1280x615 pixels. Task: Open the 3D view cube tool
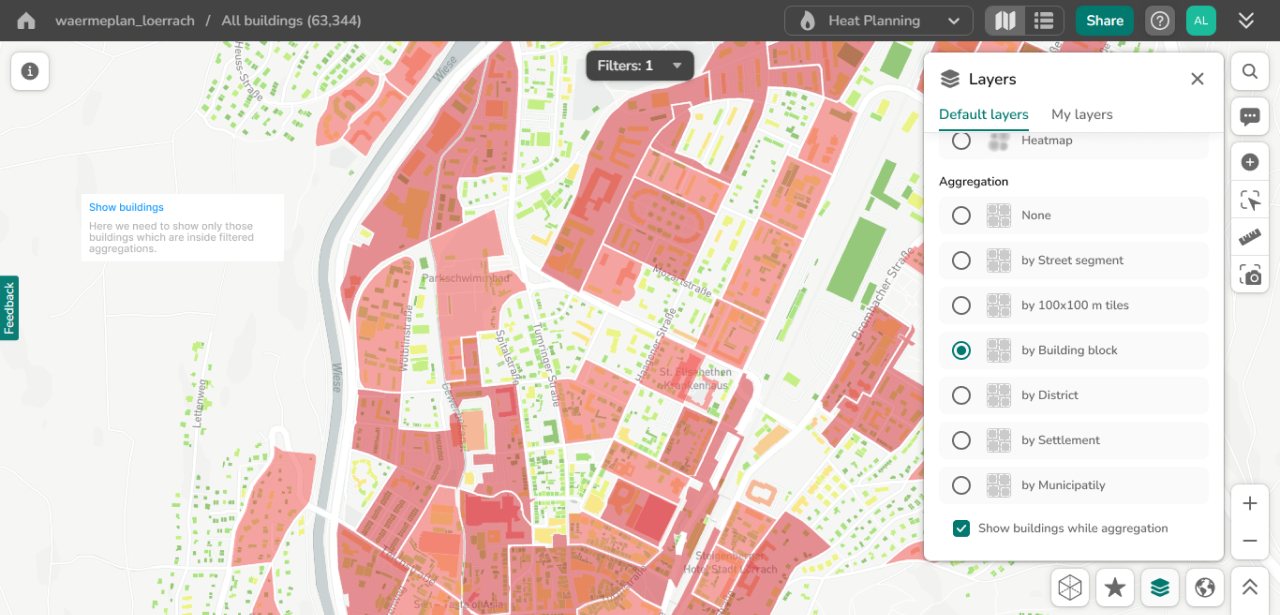(x=1069, y=587)
